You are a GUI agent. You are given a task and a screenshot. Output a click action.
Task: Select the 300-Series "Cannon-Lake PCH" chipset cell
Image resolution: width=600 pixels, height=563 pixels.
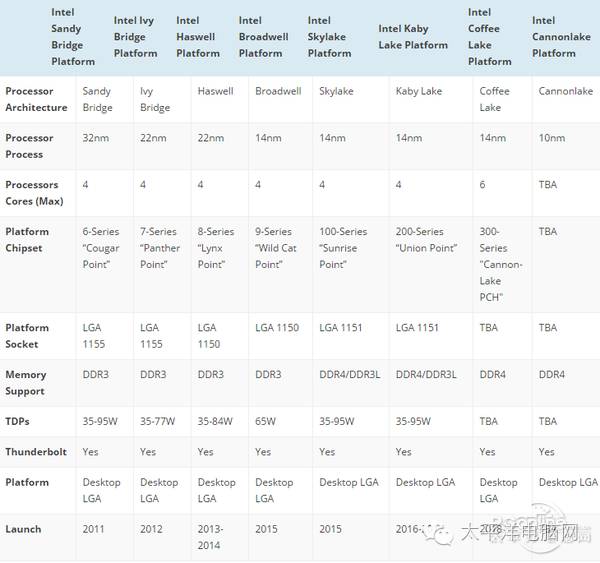[x=501, y=264]
